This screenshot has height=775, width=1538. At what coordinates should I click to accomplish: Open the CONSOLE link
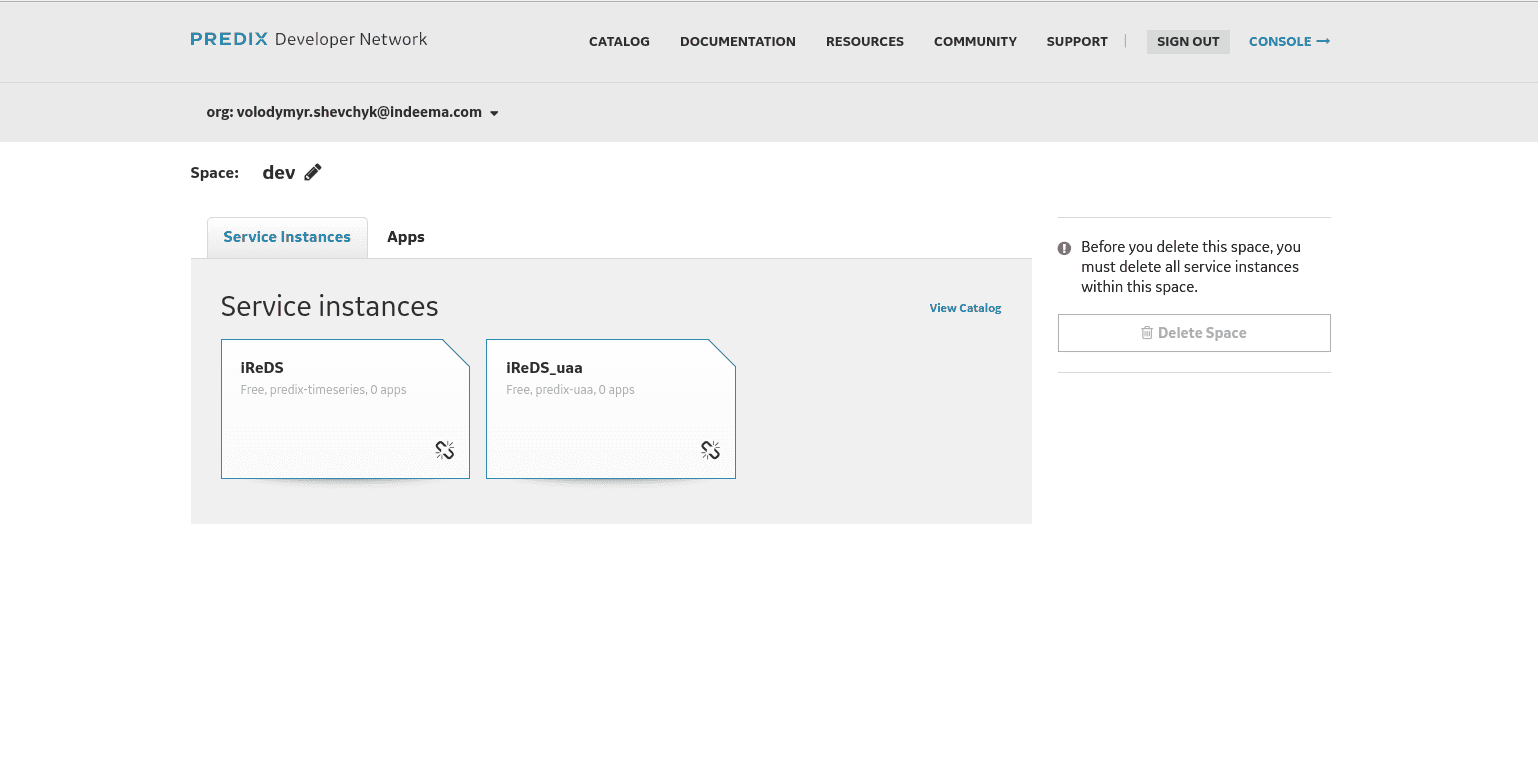point(1281,41)
